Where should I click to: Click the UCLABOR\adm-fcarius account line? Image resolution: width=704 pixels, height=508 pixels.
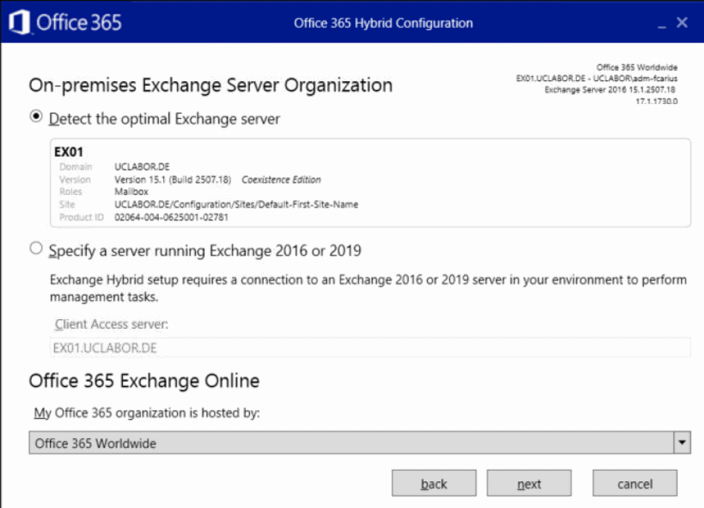[x=597, y=79]
